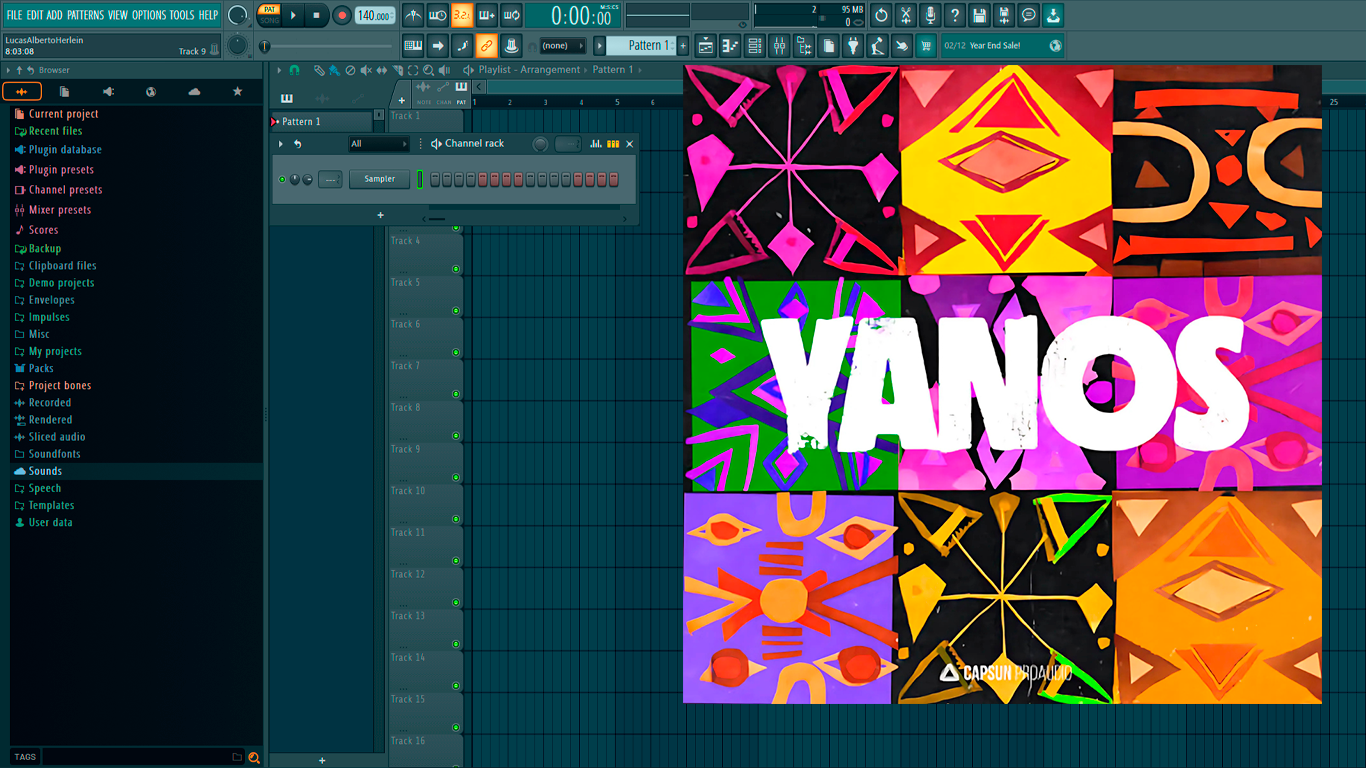Toggle the overdub/blend recording icon
1366x768 pixels.
click(x=487, y=15)
